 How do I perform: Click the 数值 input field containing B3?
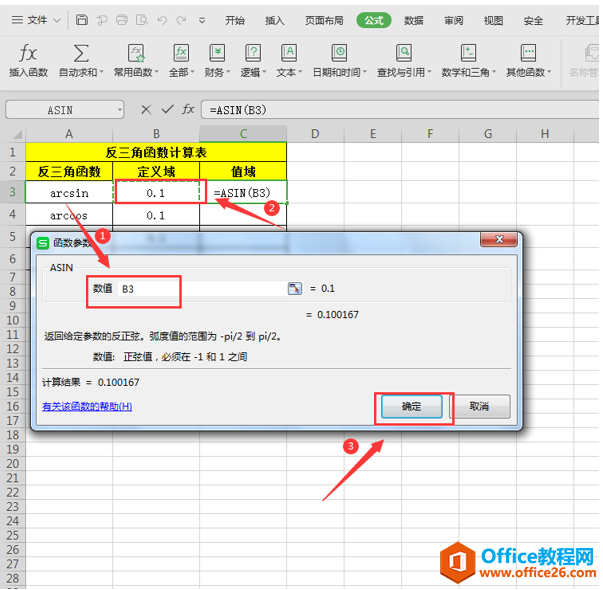click(x=201, y=288)
